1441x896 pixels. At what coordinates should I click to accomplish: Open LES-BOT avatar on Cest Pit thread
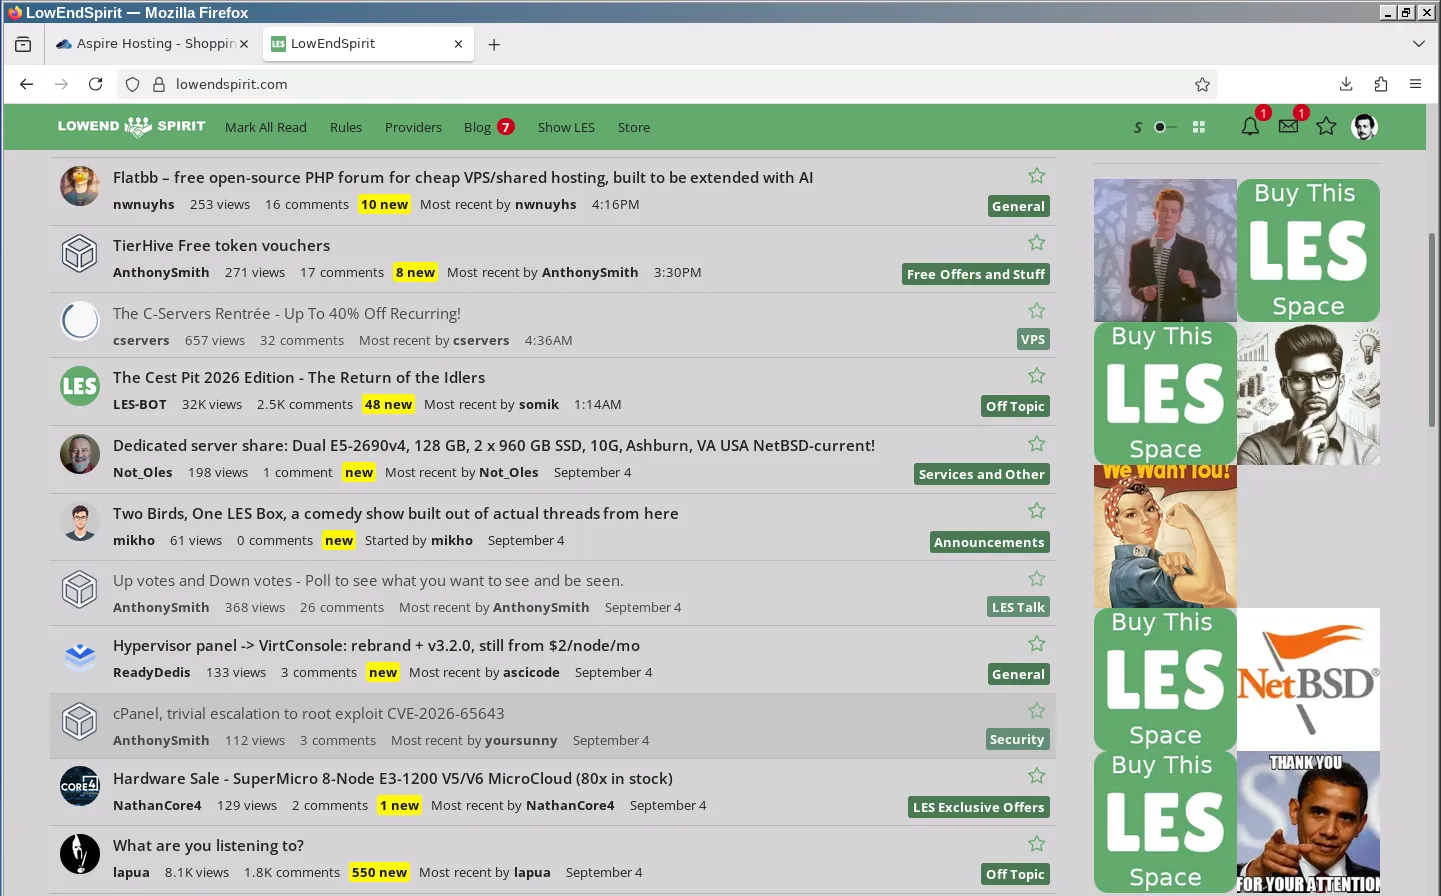click(x=80, y=386)
